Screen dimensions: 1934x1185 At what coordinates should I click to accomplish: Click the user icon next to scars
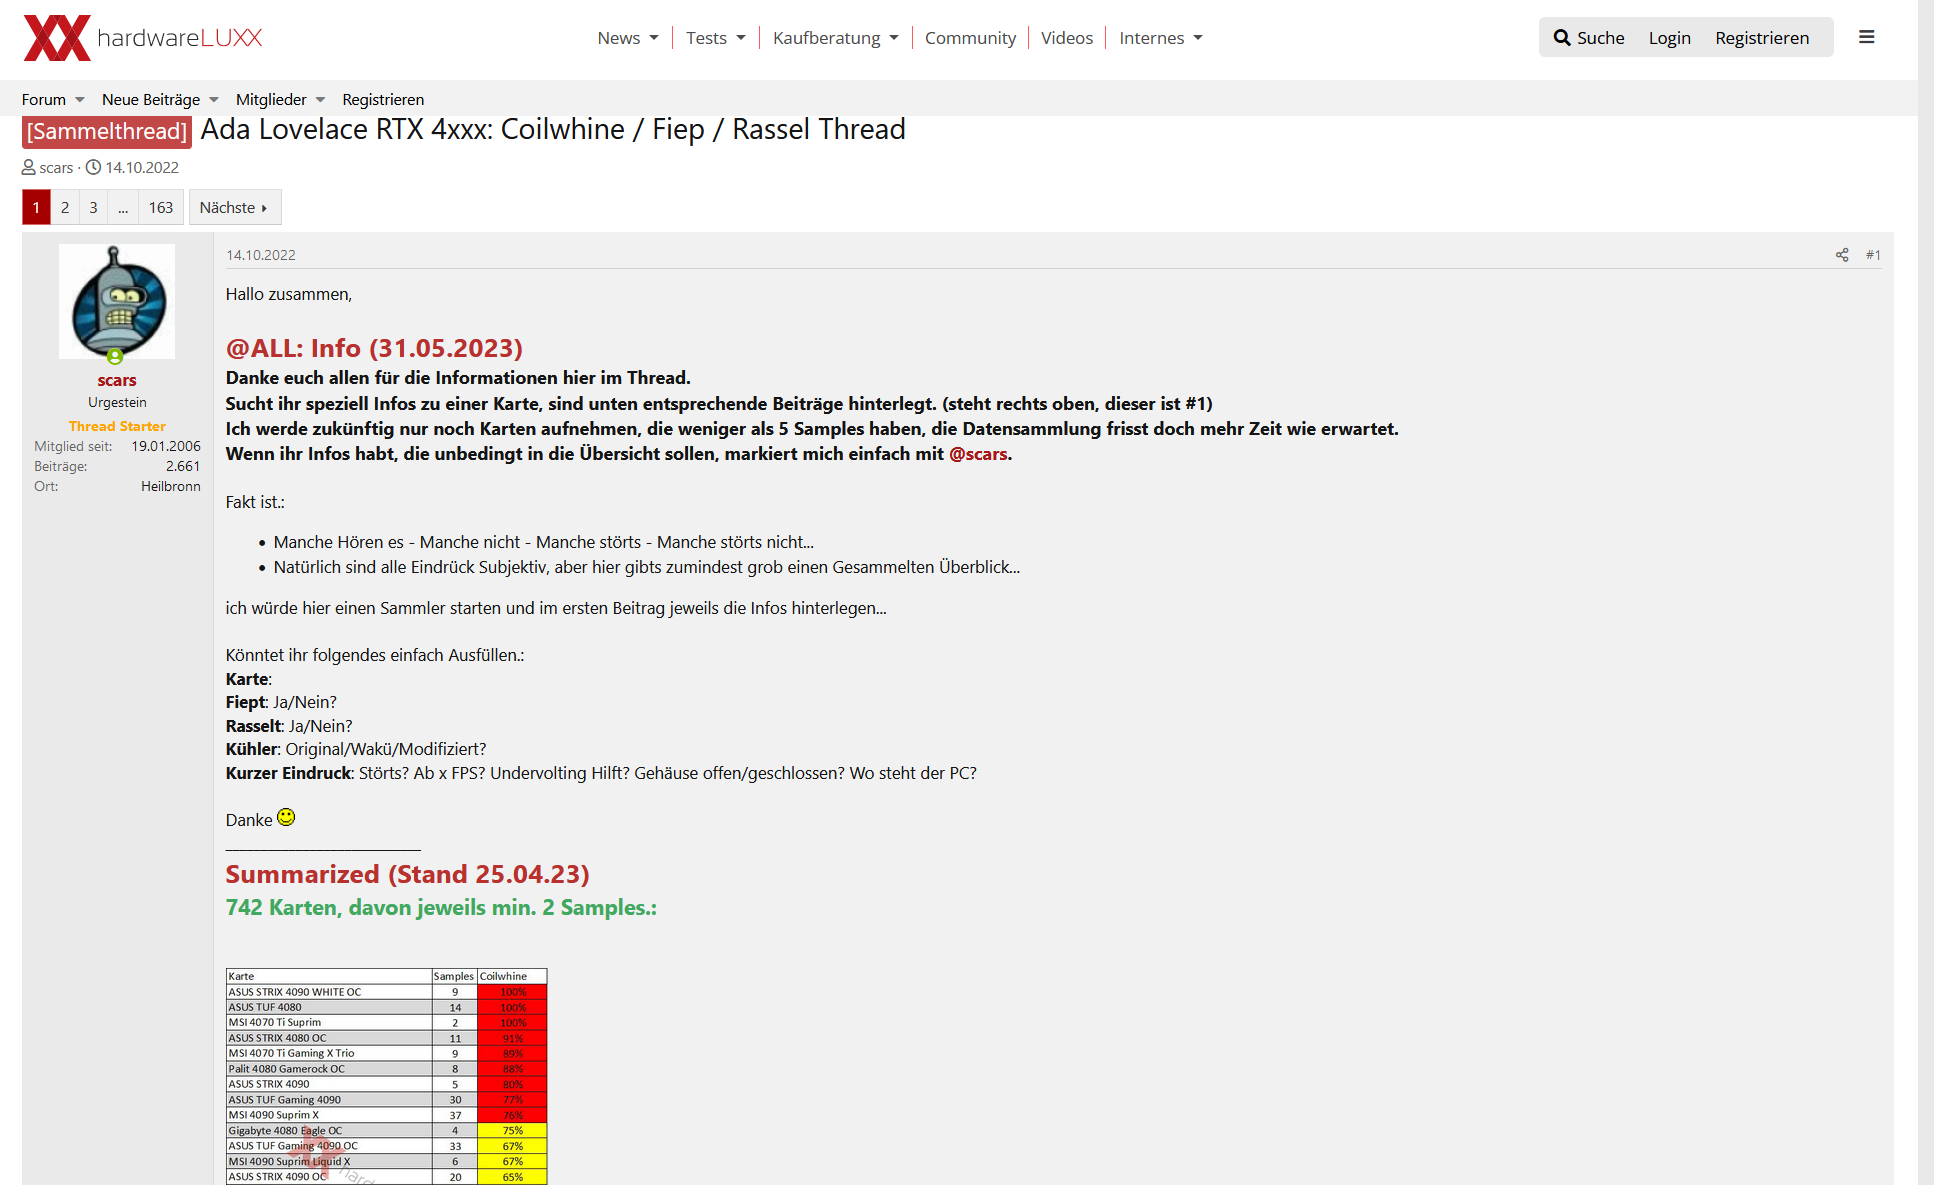tap(29, 167)
